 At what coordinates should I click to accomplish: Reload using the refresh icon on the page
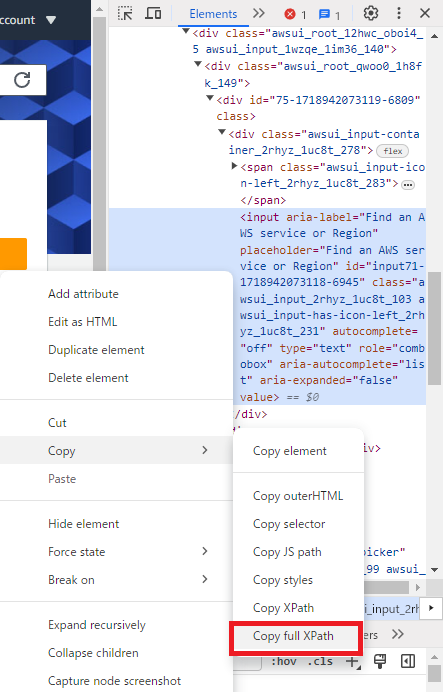[x=22, y=80]
